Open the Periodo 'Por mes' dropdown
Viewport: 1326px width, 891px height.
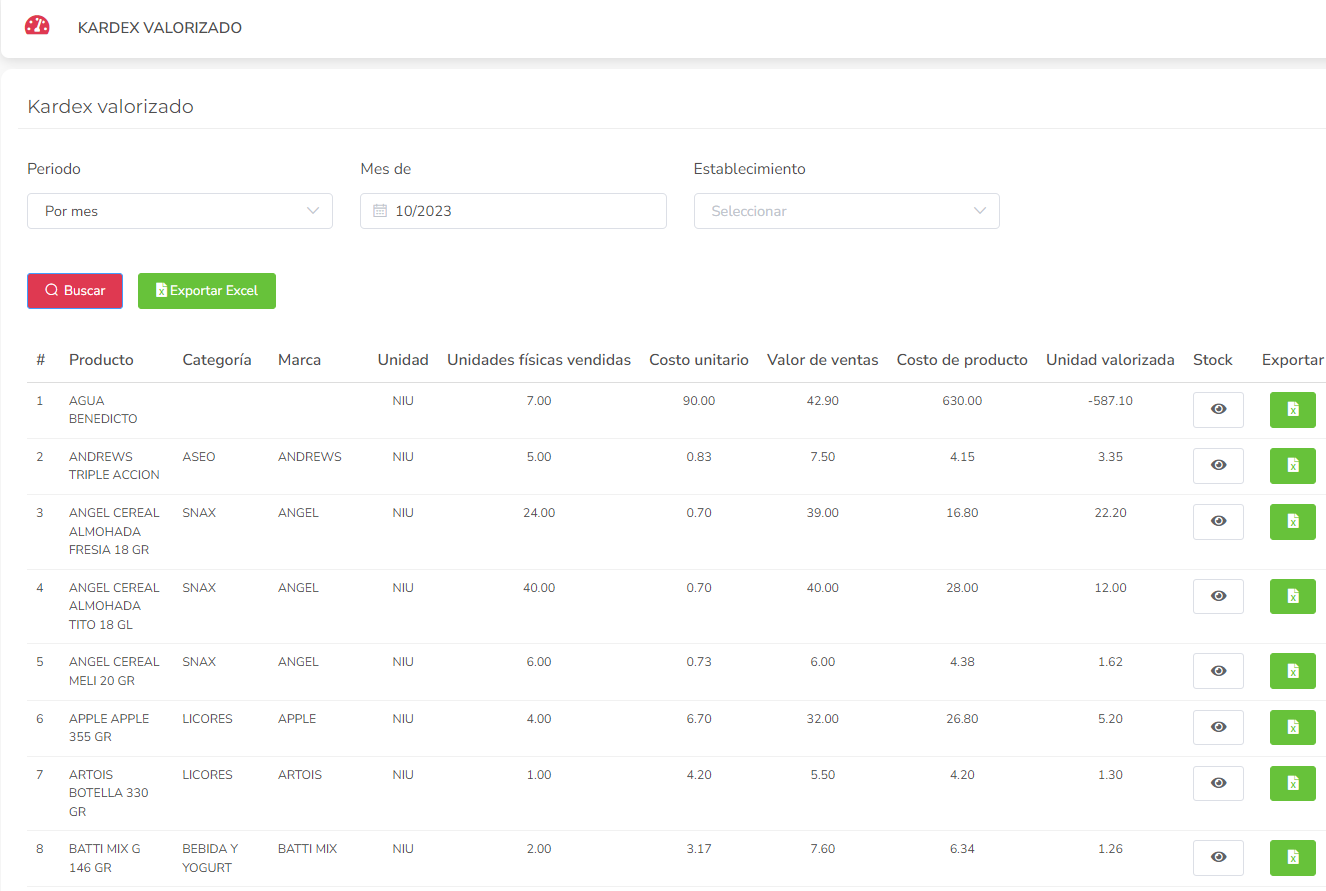180,211
